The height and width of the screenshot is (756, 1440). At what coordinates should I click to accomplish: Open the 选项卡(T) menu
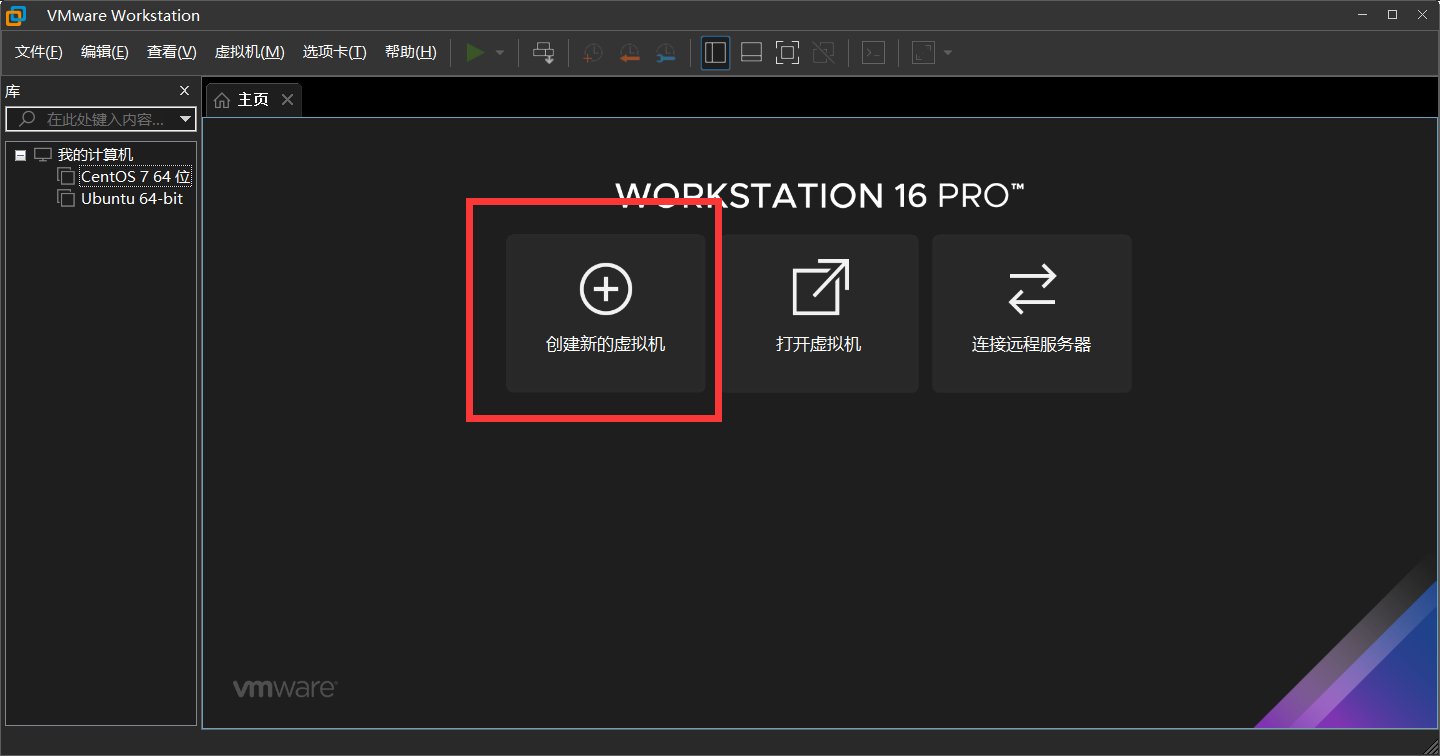[x=335, y=52]
